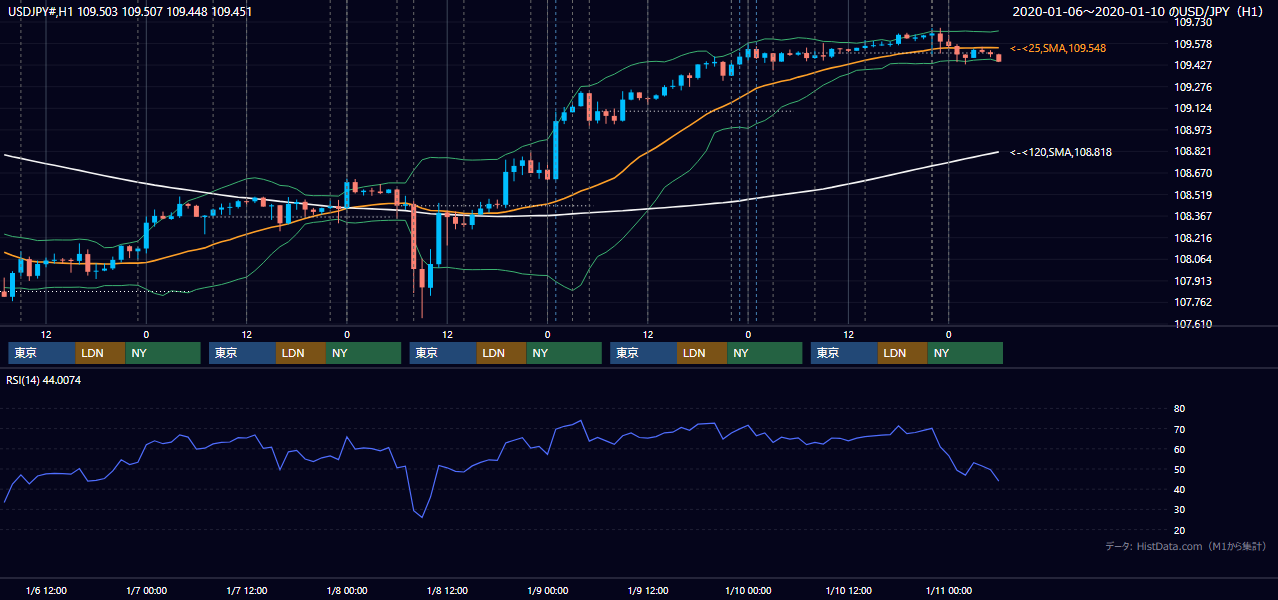The image size is (1278, 600).
Task: Click the 108.670 price axis label
Action: pos(1194,173)
